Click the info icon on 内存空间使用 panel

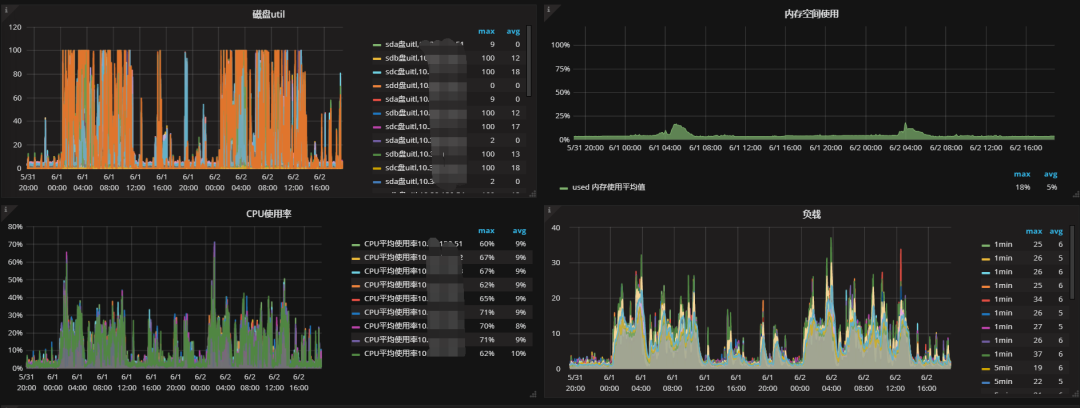pyautogui.click(x=550, y=9)
